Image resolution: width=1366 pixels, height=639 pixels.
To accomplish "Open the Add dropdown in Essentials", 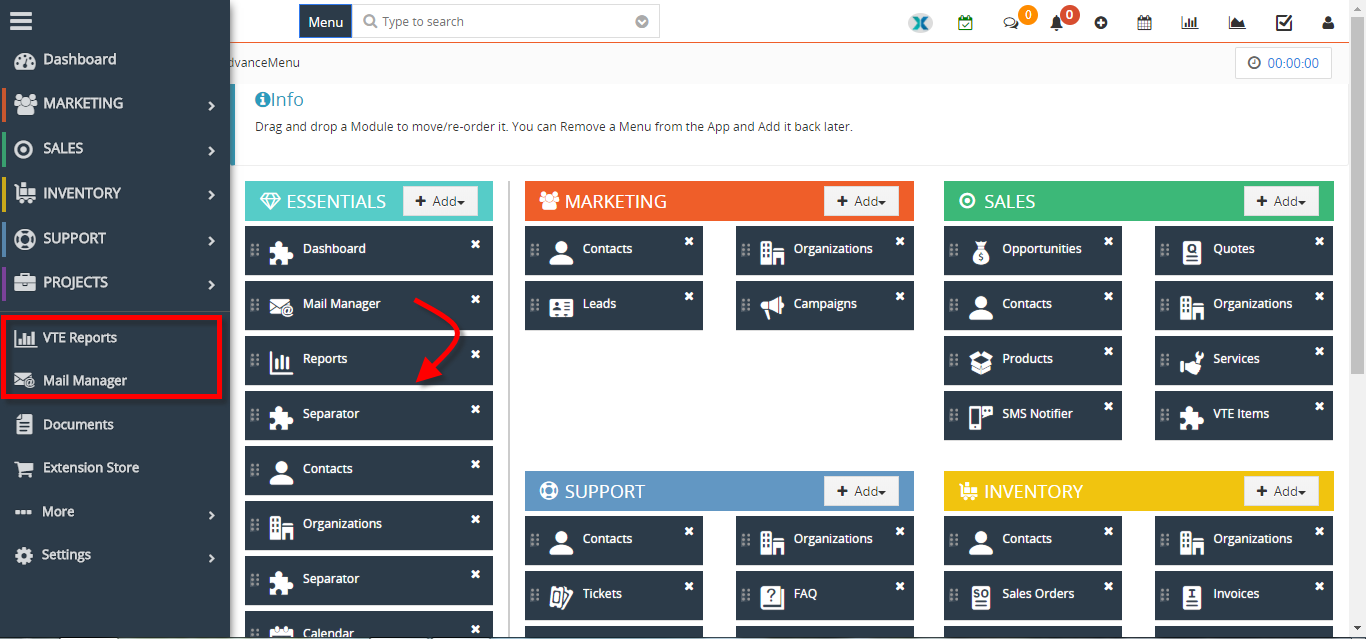I will 440,201.
